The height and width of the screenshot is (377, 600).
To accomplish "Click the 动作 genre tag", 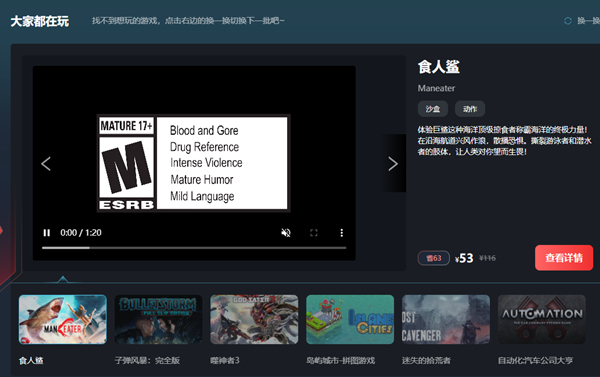I will [x=470, y=109].
